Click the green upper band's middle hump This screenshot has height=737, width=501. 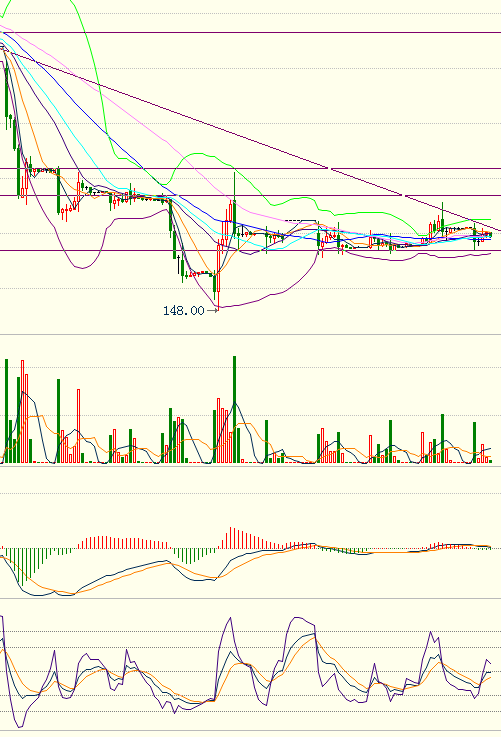(x=199, y=154)
